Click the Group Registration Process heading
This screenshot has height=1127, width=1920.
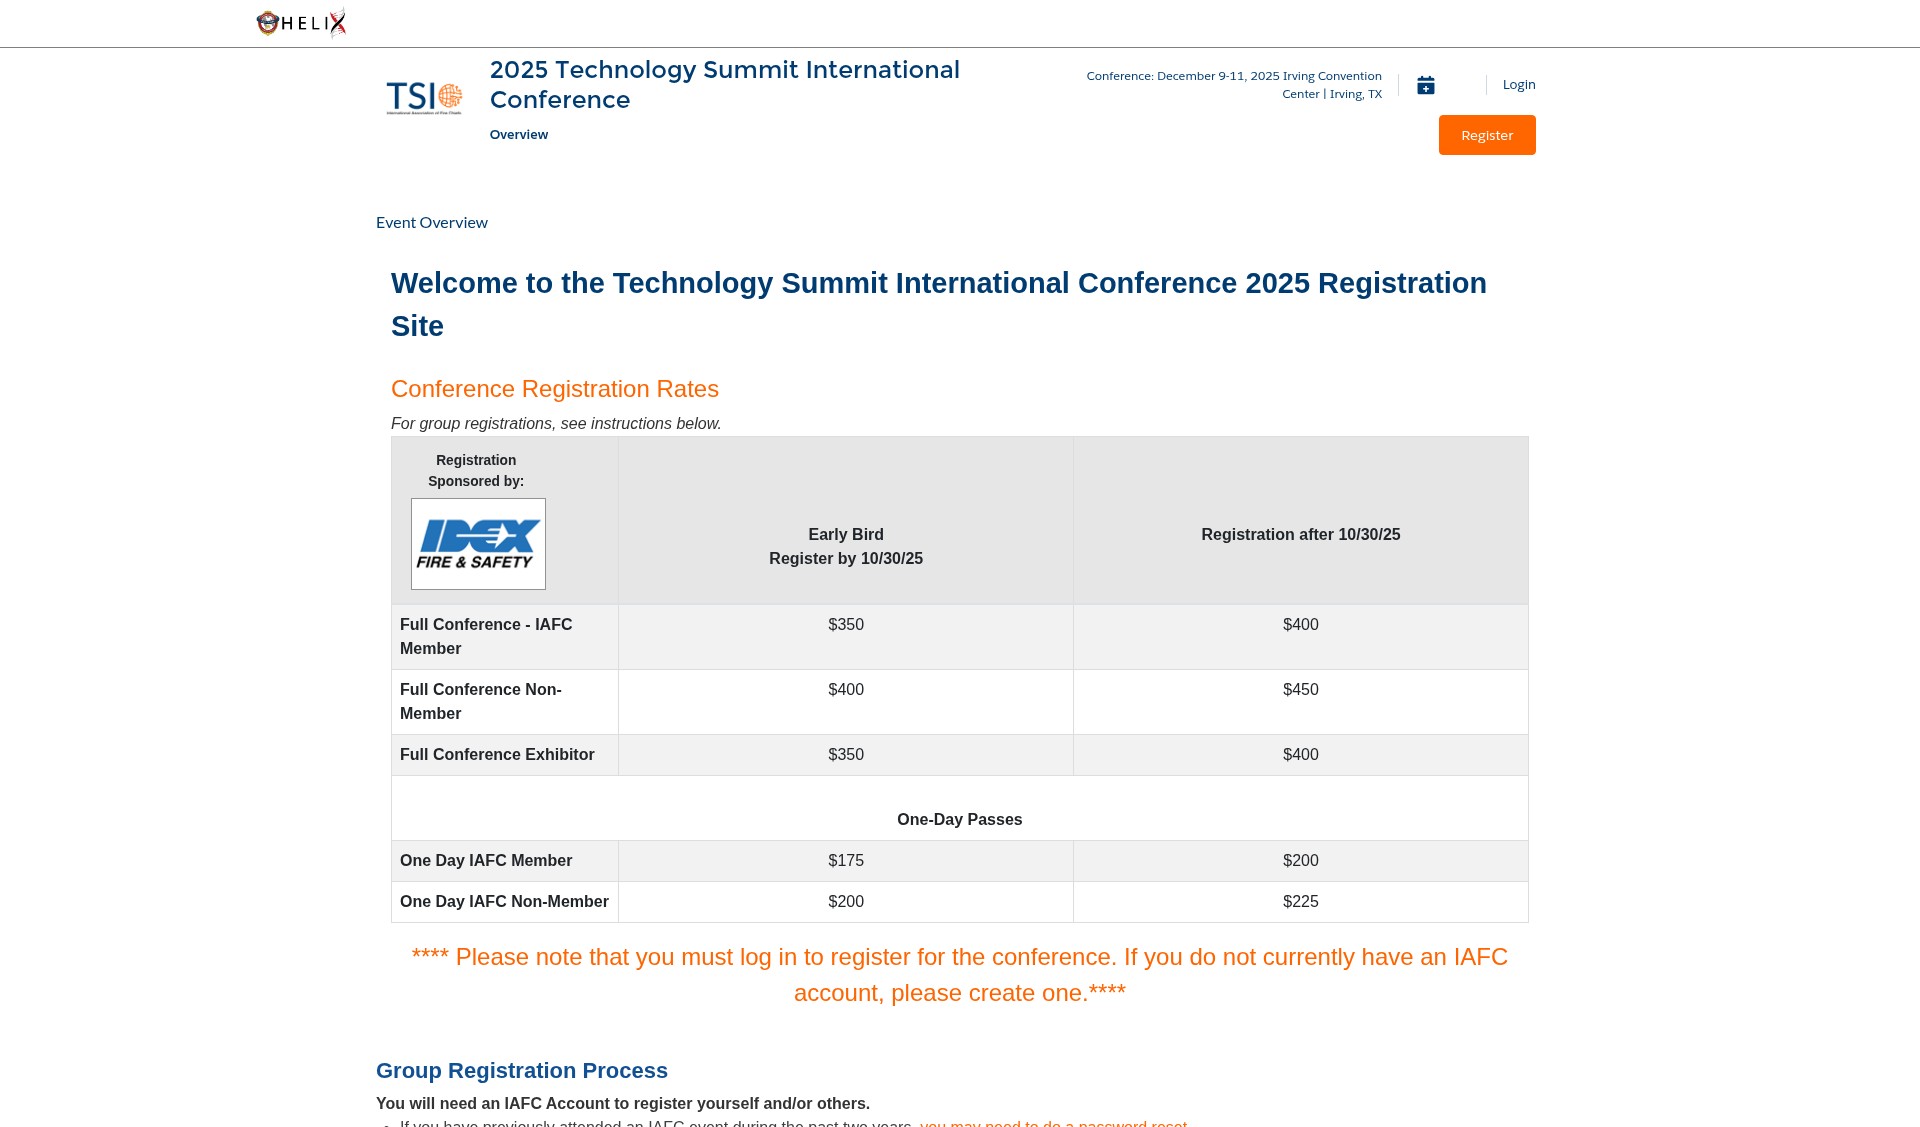pyautogui.click(x=522, y=1071)
